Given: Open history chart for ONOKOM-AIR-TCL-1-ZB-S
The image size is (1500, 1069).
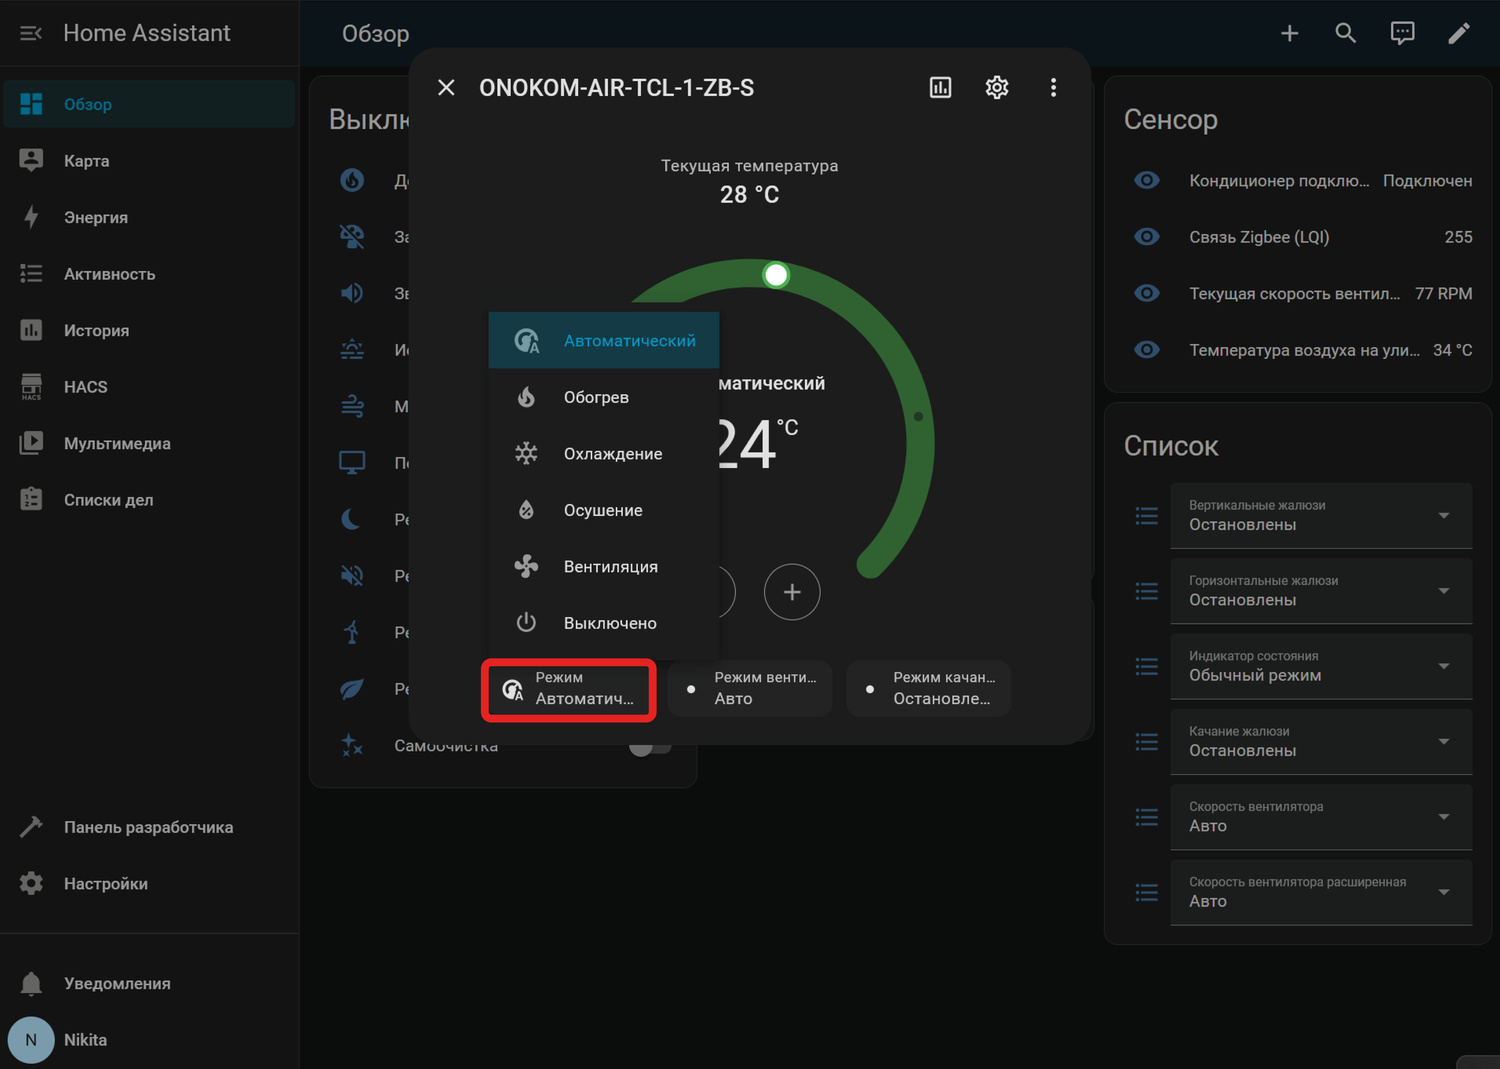Looking at the screenshot, I should (941, 88).
